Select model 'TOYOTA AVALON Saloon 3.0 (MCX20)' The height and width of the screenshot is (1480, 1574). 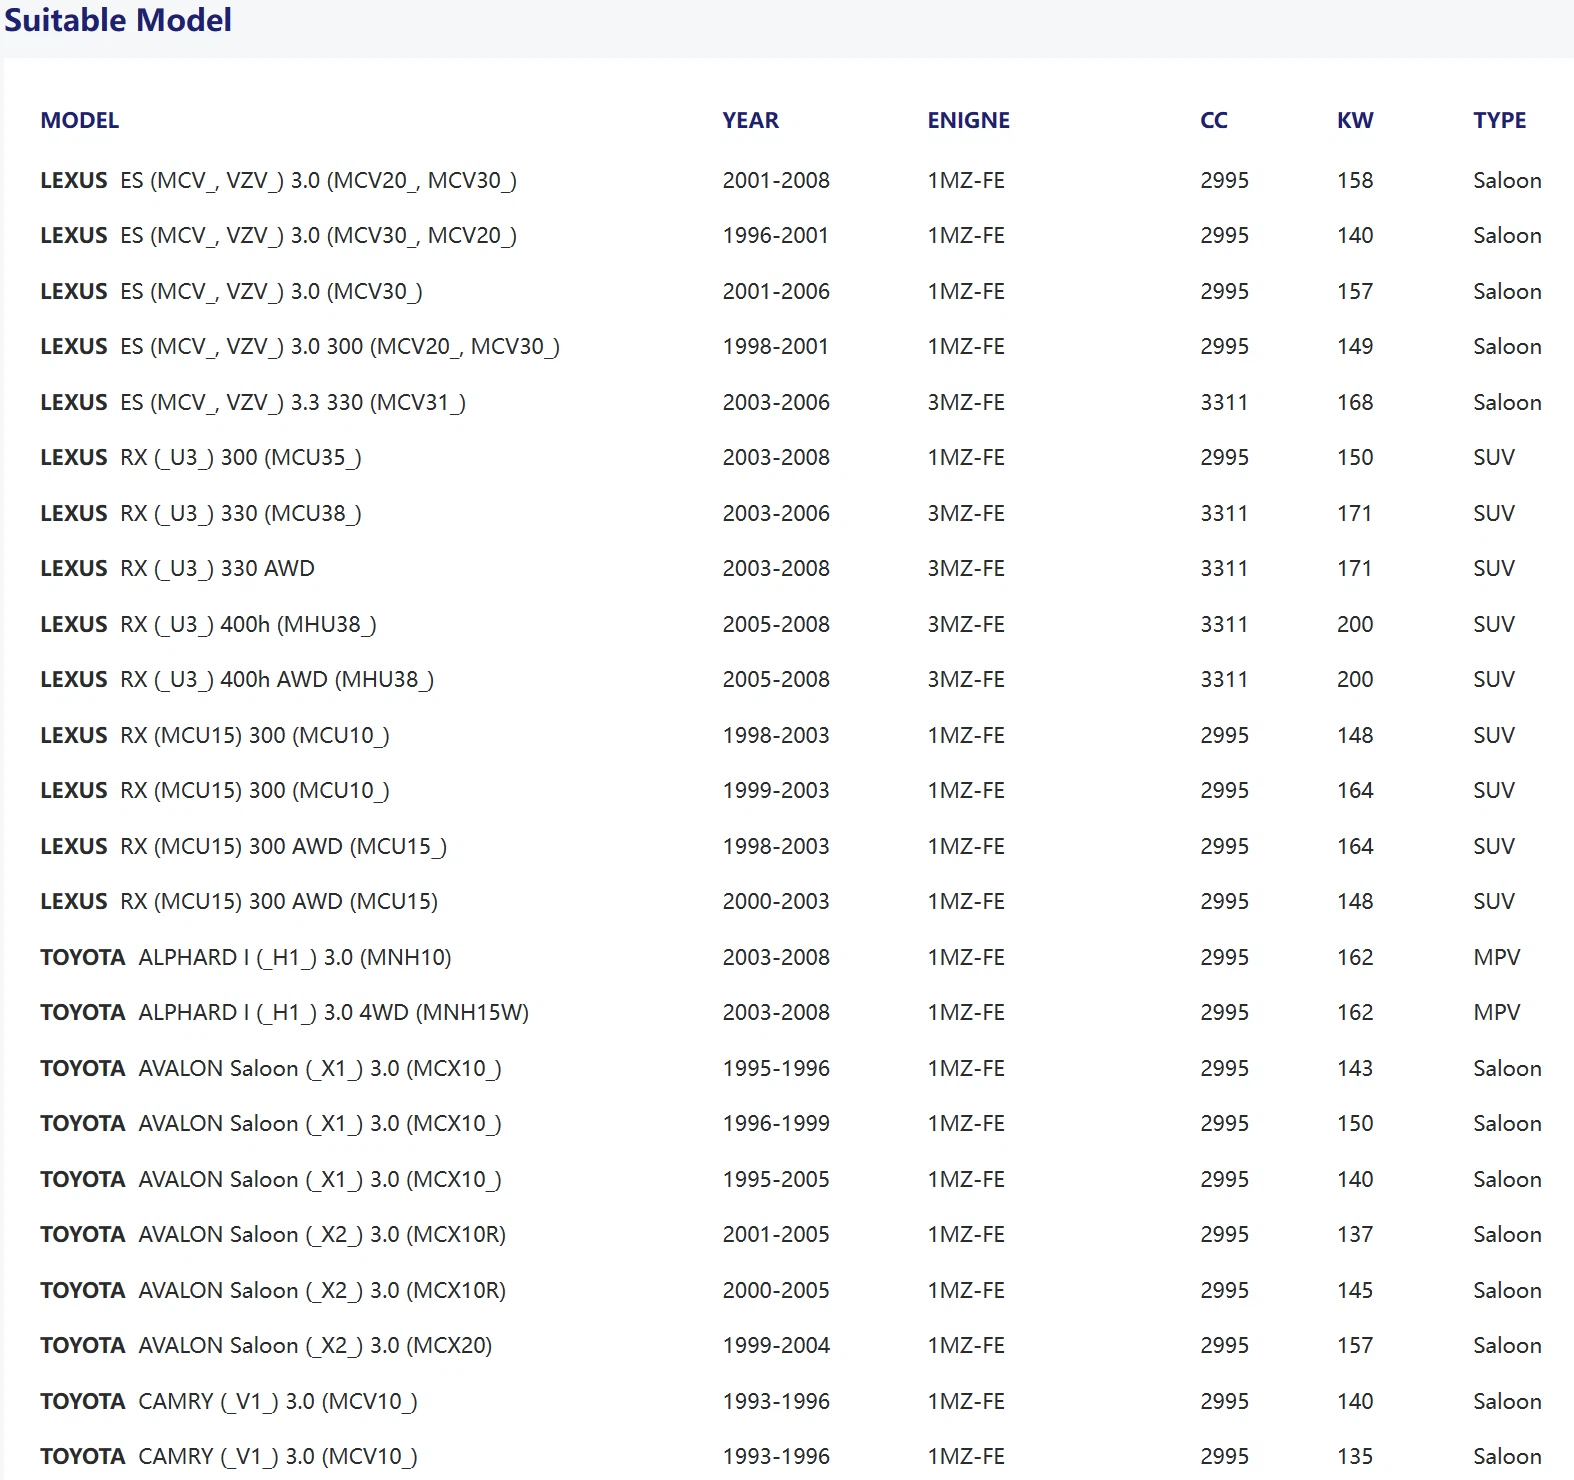coord(266,1346)
